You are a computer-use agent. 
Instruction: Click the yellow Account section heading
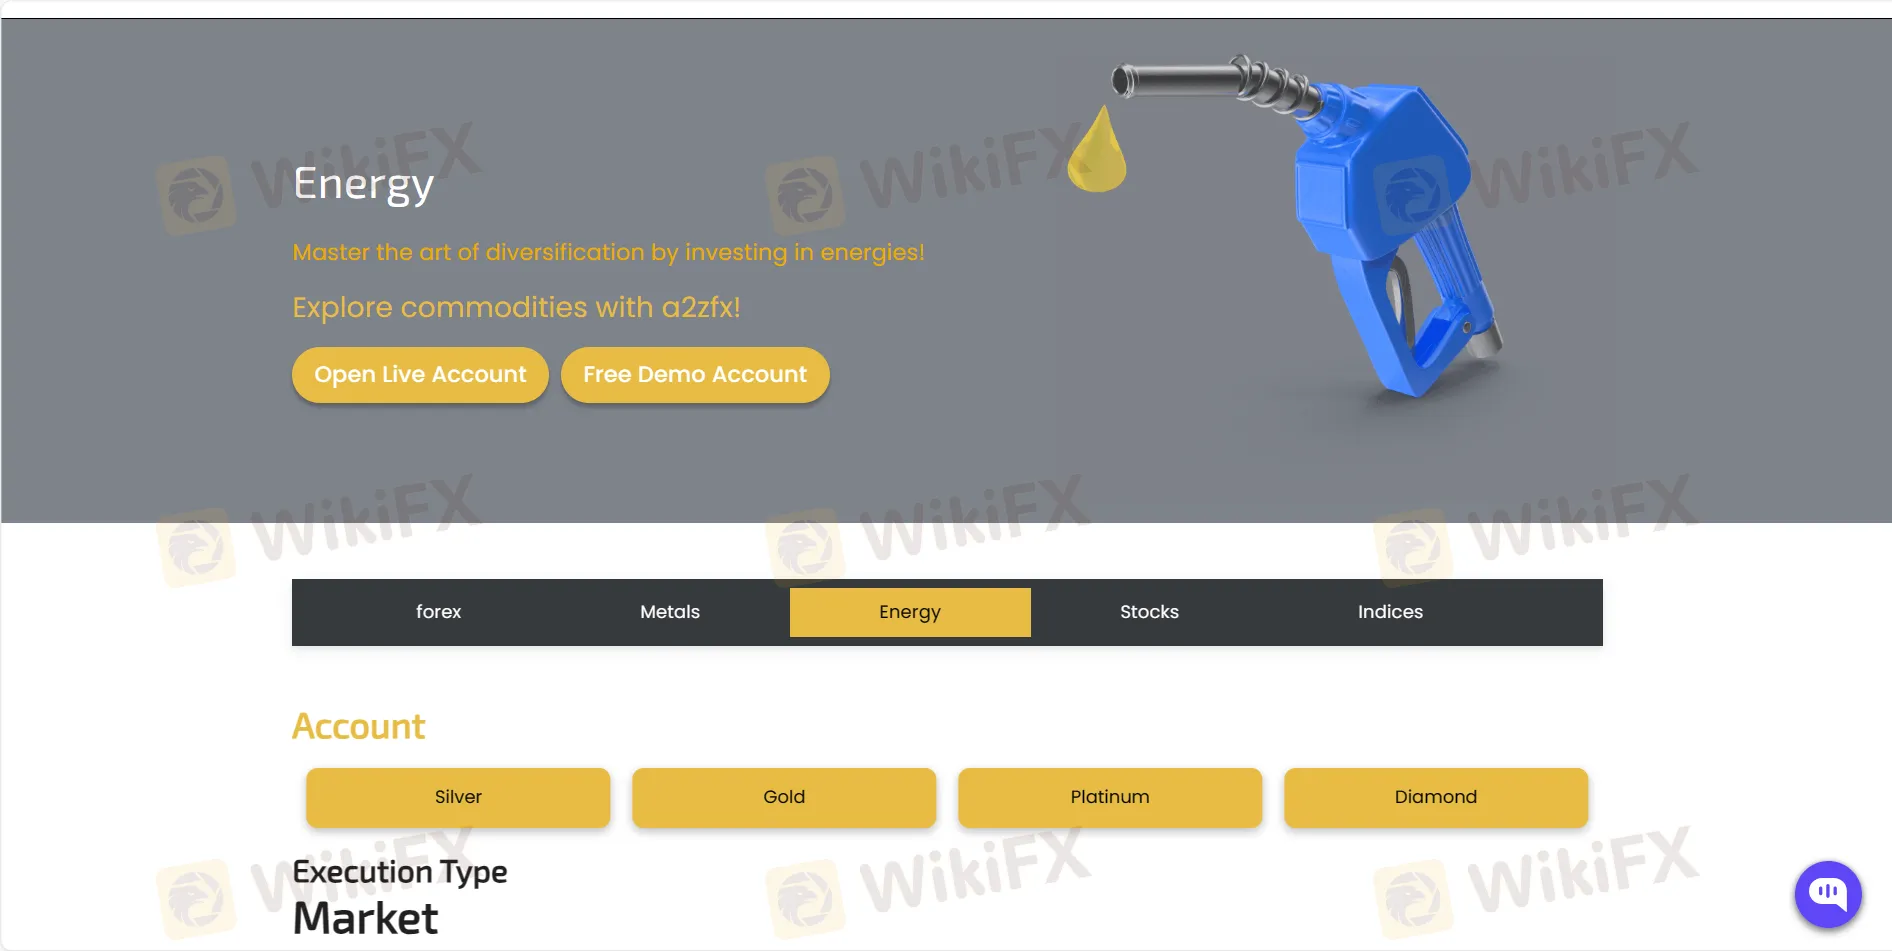358,726
